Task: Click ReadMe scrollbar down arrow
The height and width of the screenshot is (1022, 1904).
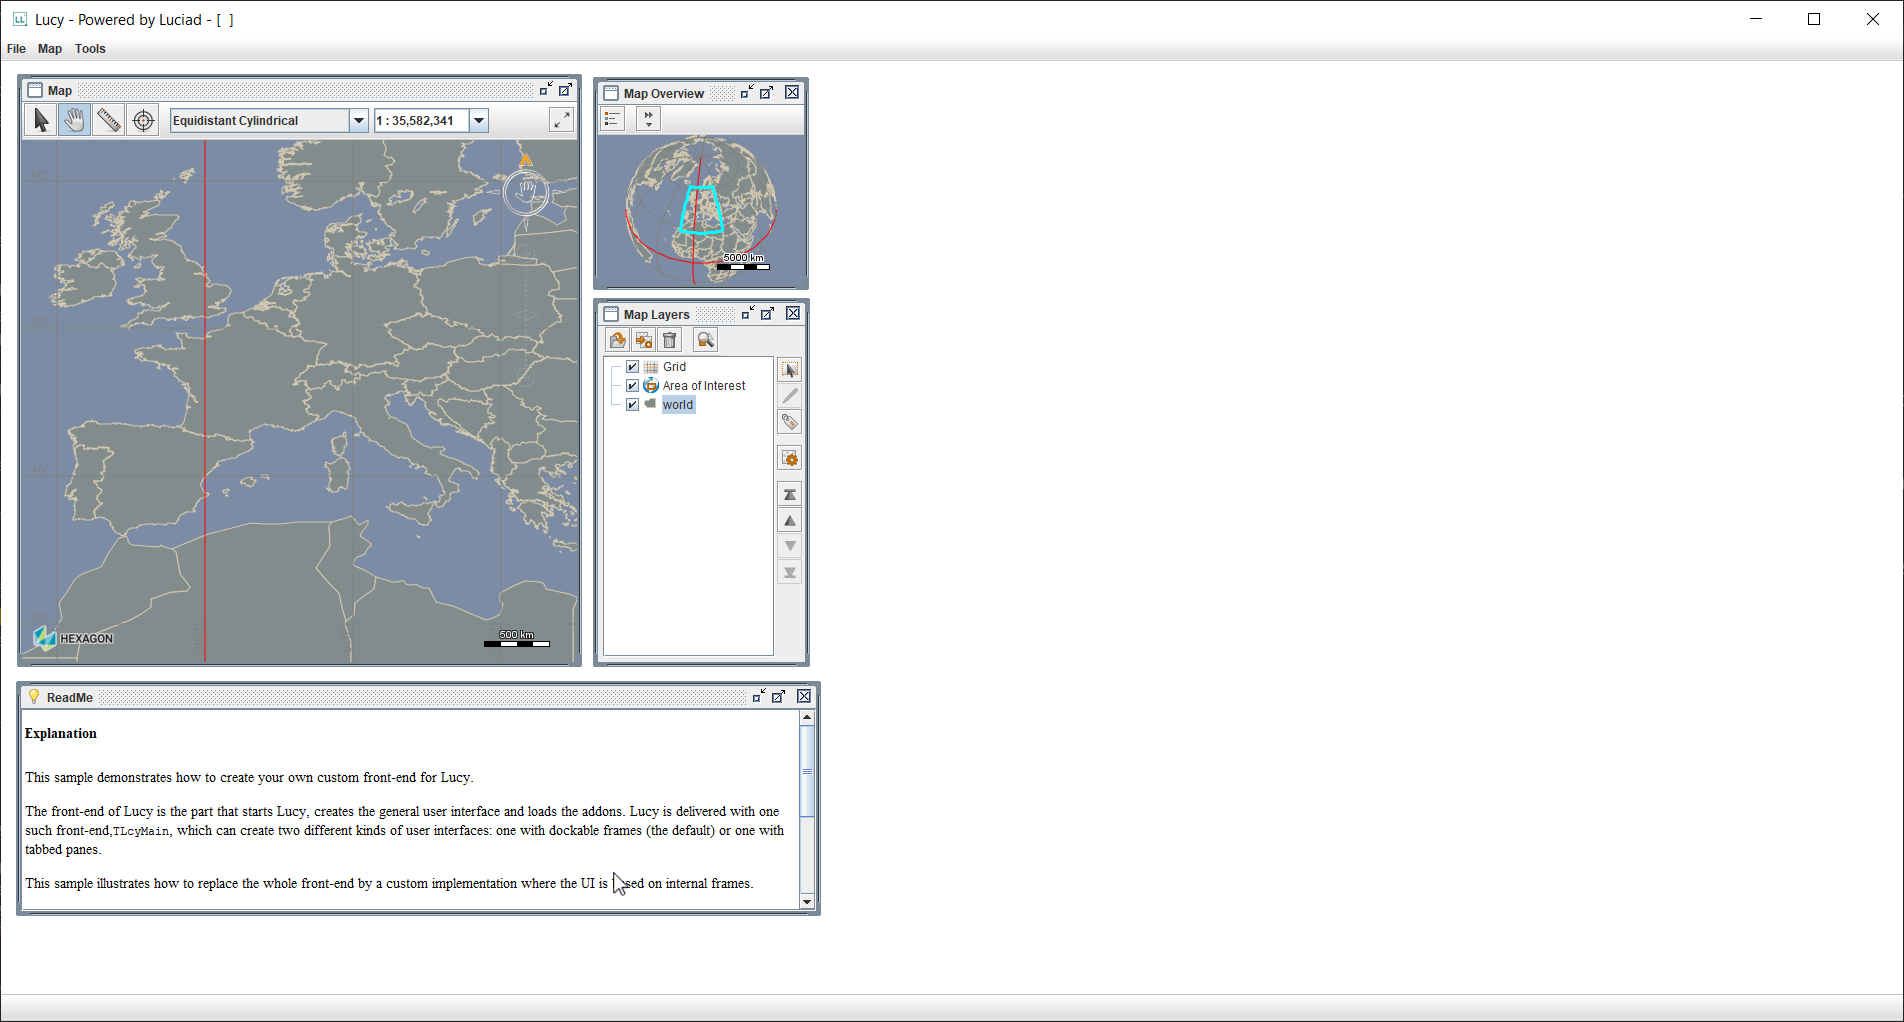Action: coord(807,901)
